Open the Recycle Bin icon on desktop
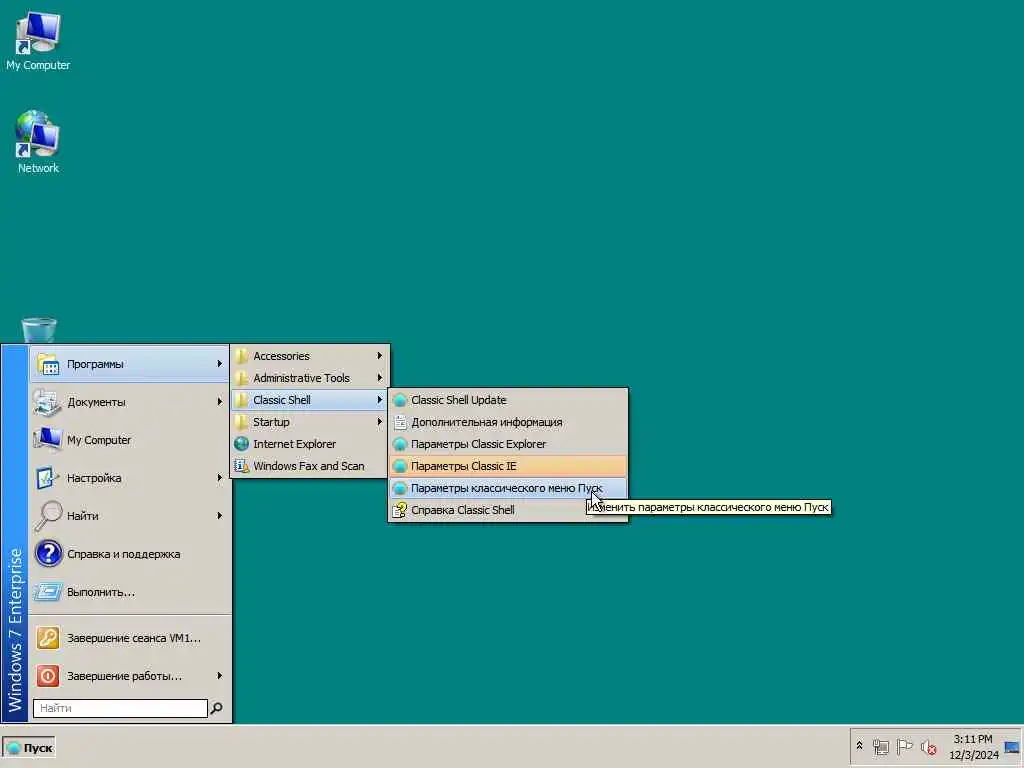 (x=39, y=330)
